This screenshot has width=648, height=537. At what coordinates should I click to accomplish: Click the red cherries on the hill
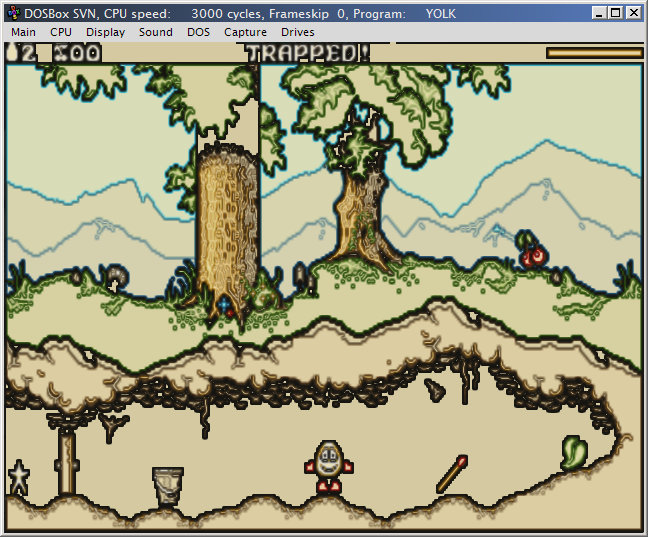pos(532,250)
